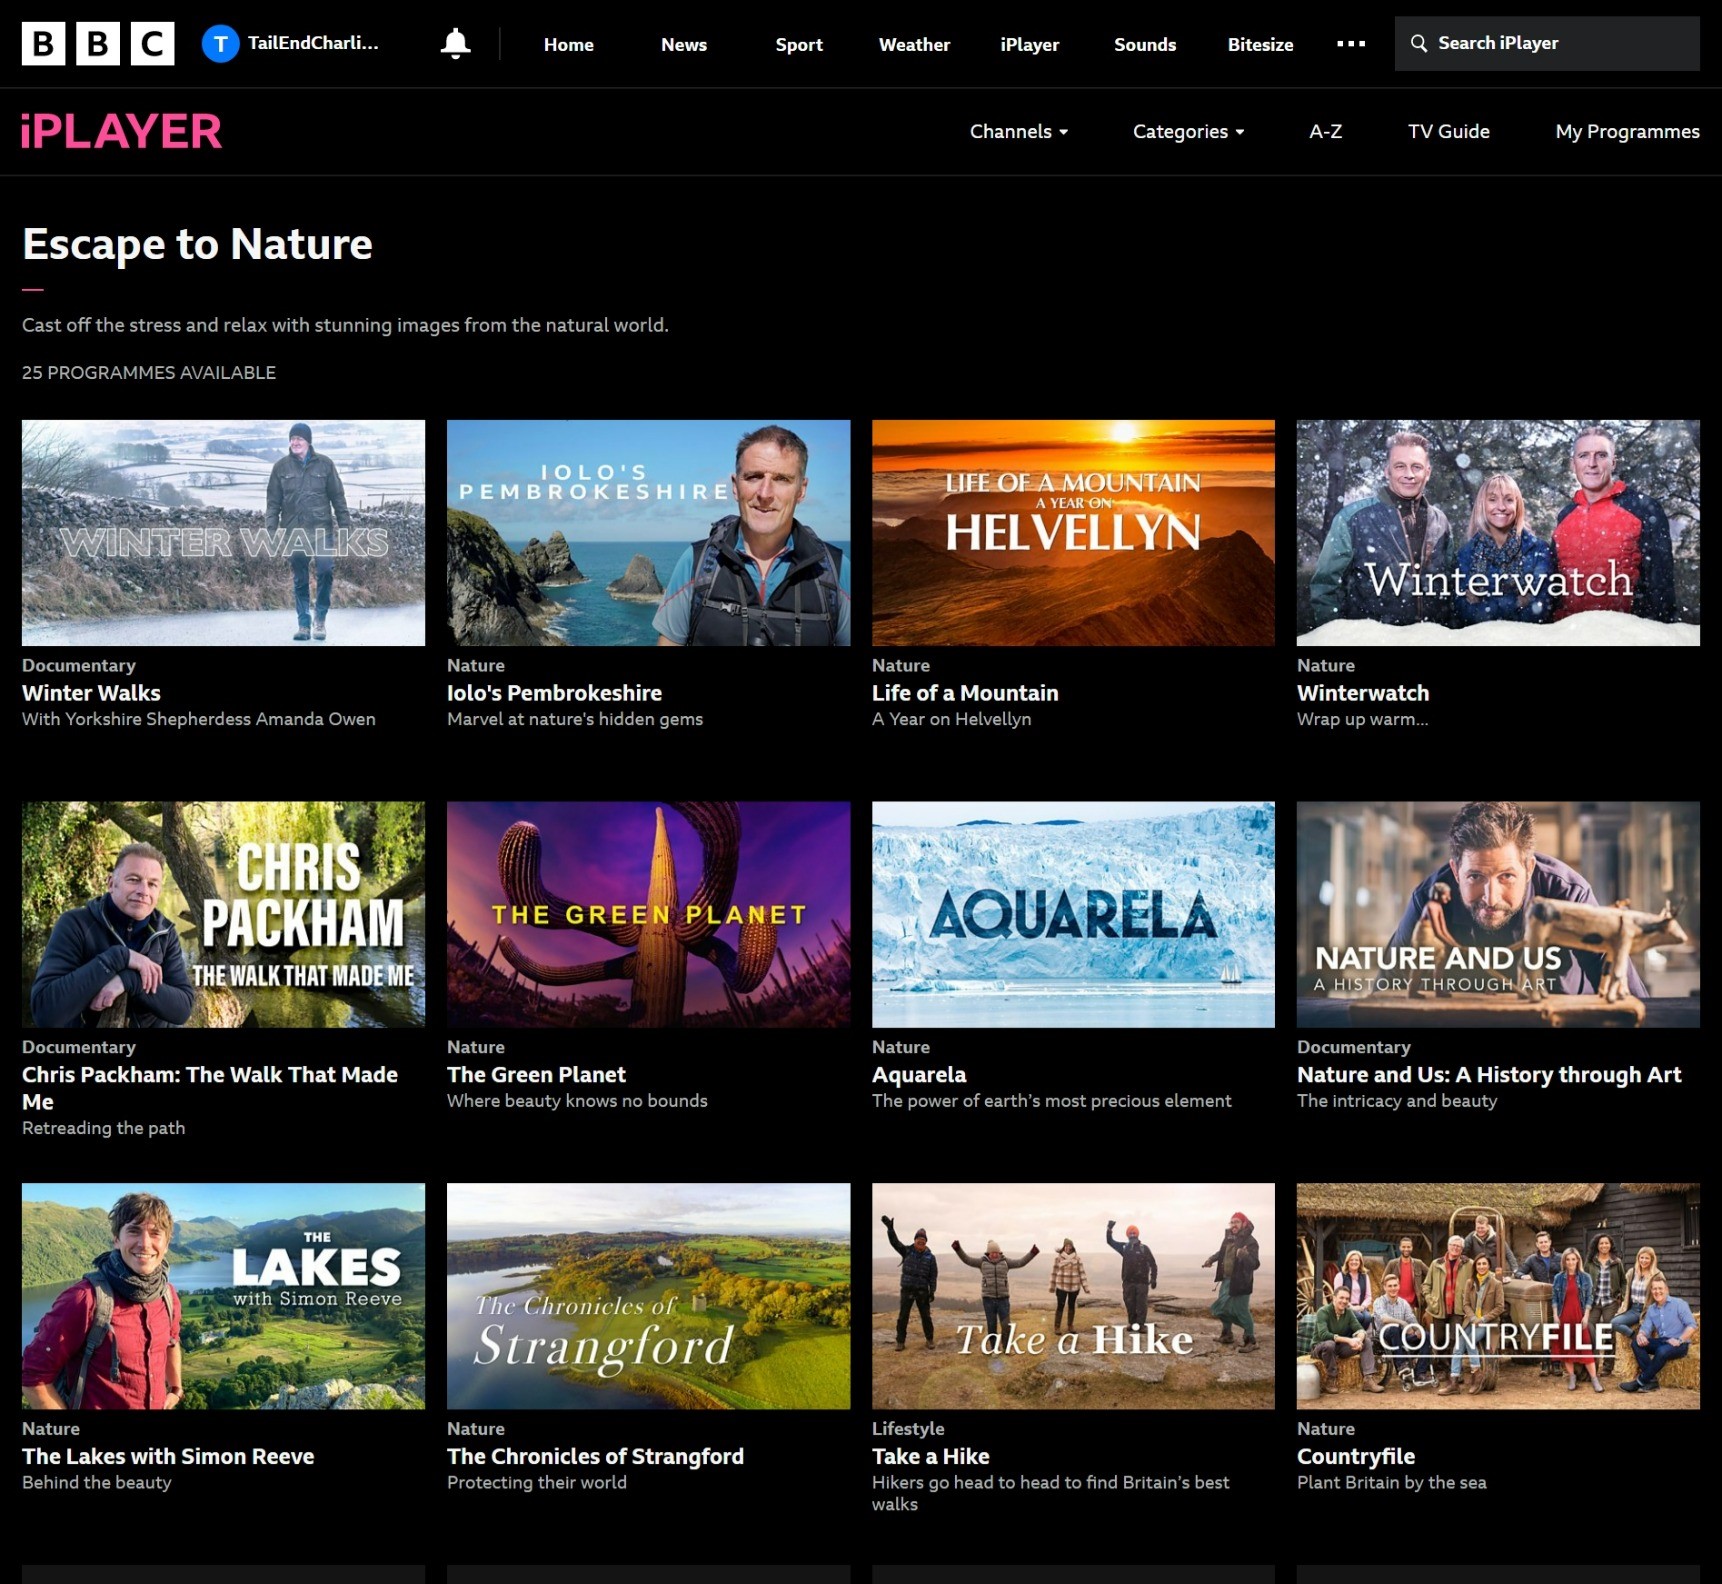Screen dimensions: 1722x1584
Task: Go to My Programmes
Action: click(x=1627, y=131)
